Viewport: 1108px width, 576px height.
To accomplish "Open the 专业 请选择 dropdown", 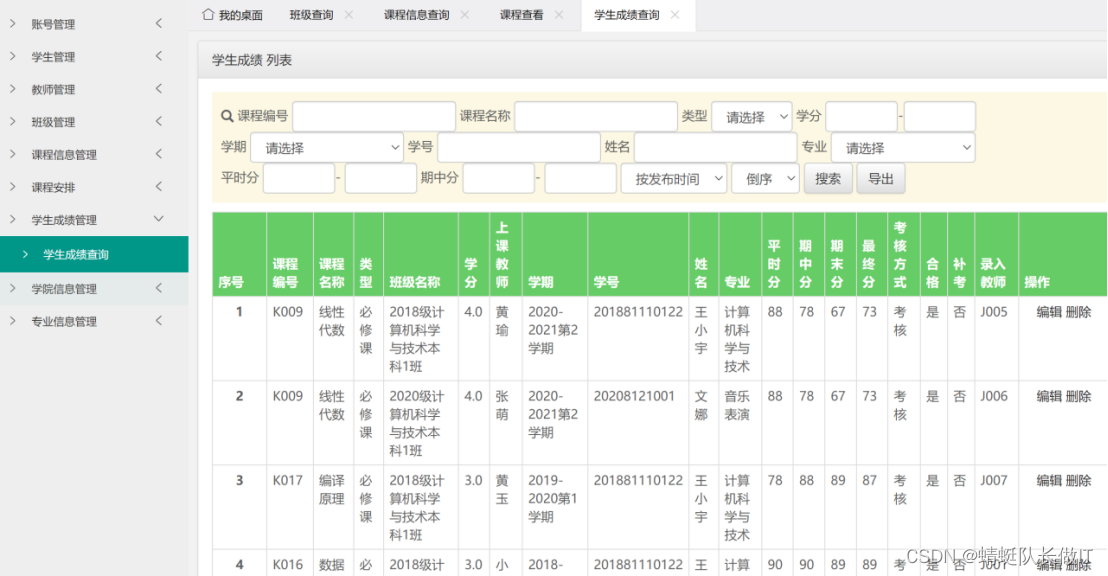I will pos(903,147).
